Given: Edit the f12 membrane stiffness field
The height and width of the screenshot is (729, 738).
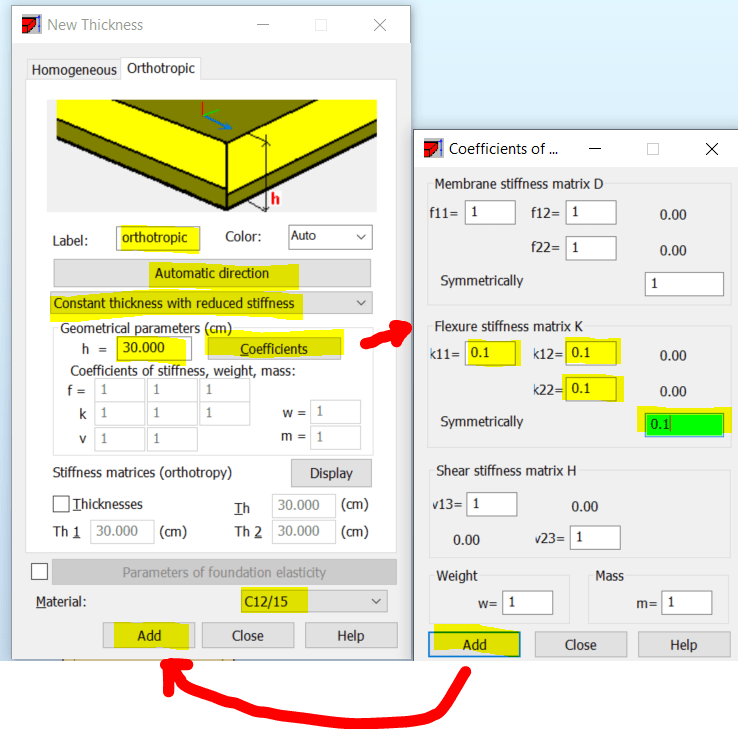Looking at the screenshot, I should pyautogui.click(x=591, y=212).
